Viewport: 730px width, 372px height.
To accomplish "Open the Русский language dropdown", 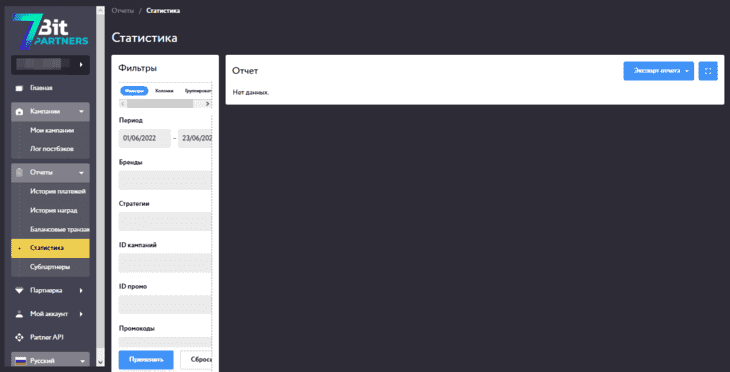I will (50, 361).
